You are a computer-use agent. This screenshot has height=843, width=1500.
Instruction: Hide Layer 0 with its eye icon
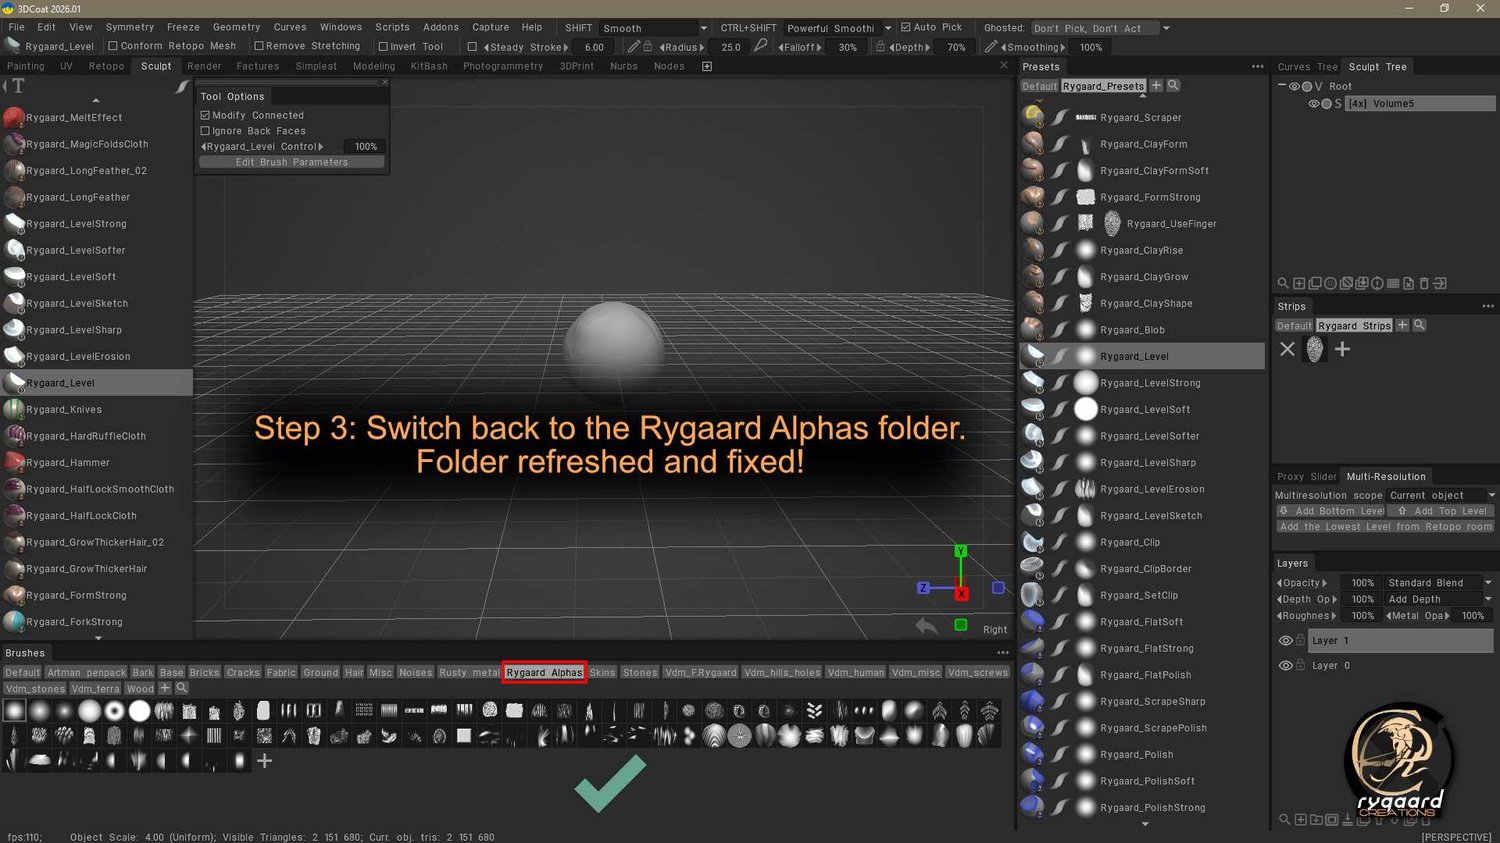click(1286, 665)
